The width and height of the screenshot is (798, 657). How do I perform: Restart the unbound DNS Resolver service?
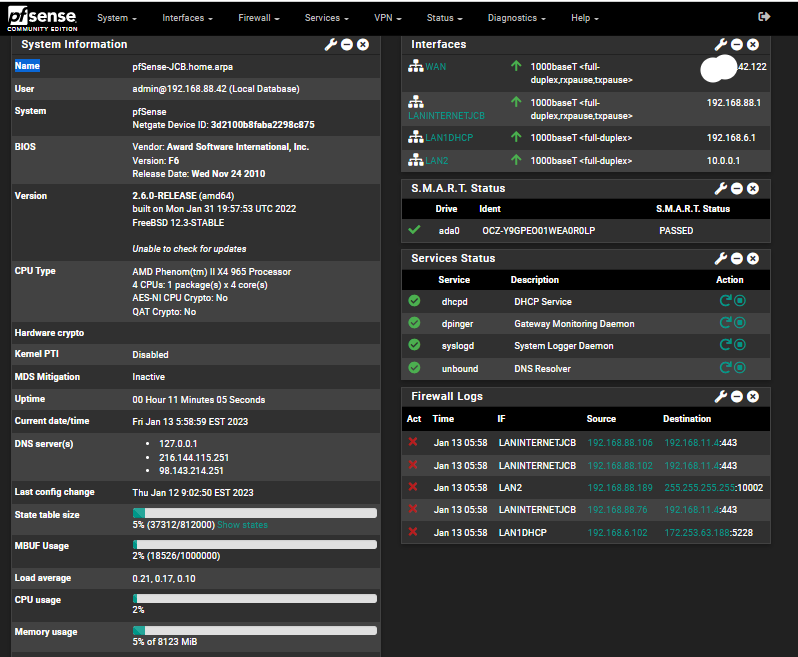click(x=725, y=367)
